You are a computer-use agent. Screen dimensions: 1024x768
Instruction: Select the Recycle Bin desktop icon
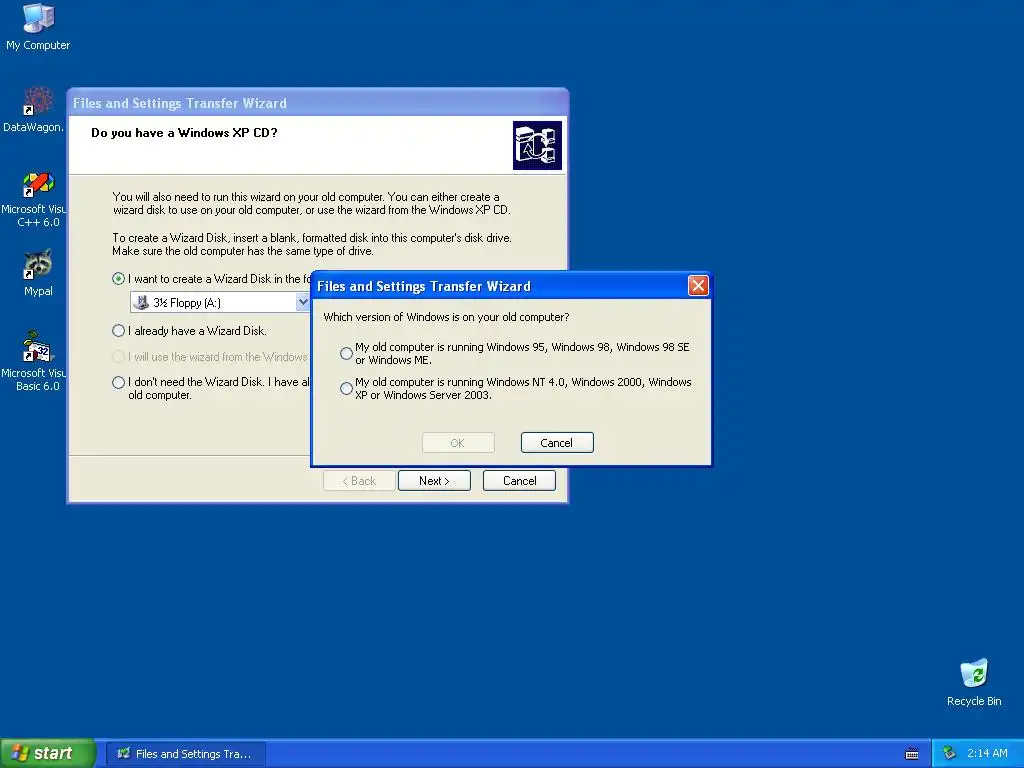tap(974, 682)
